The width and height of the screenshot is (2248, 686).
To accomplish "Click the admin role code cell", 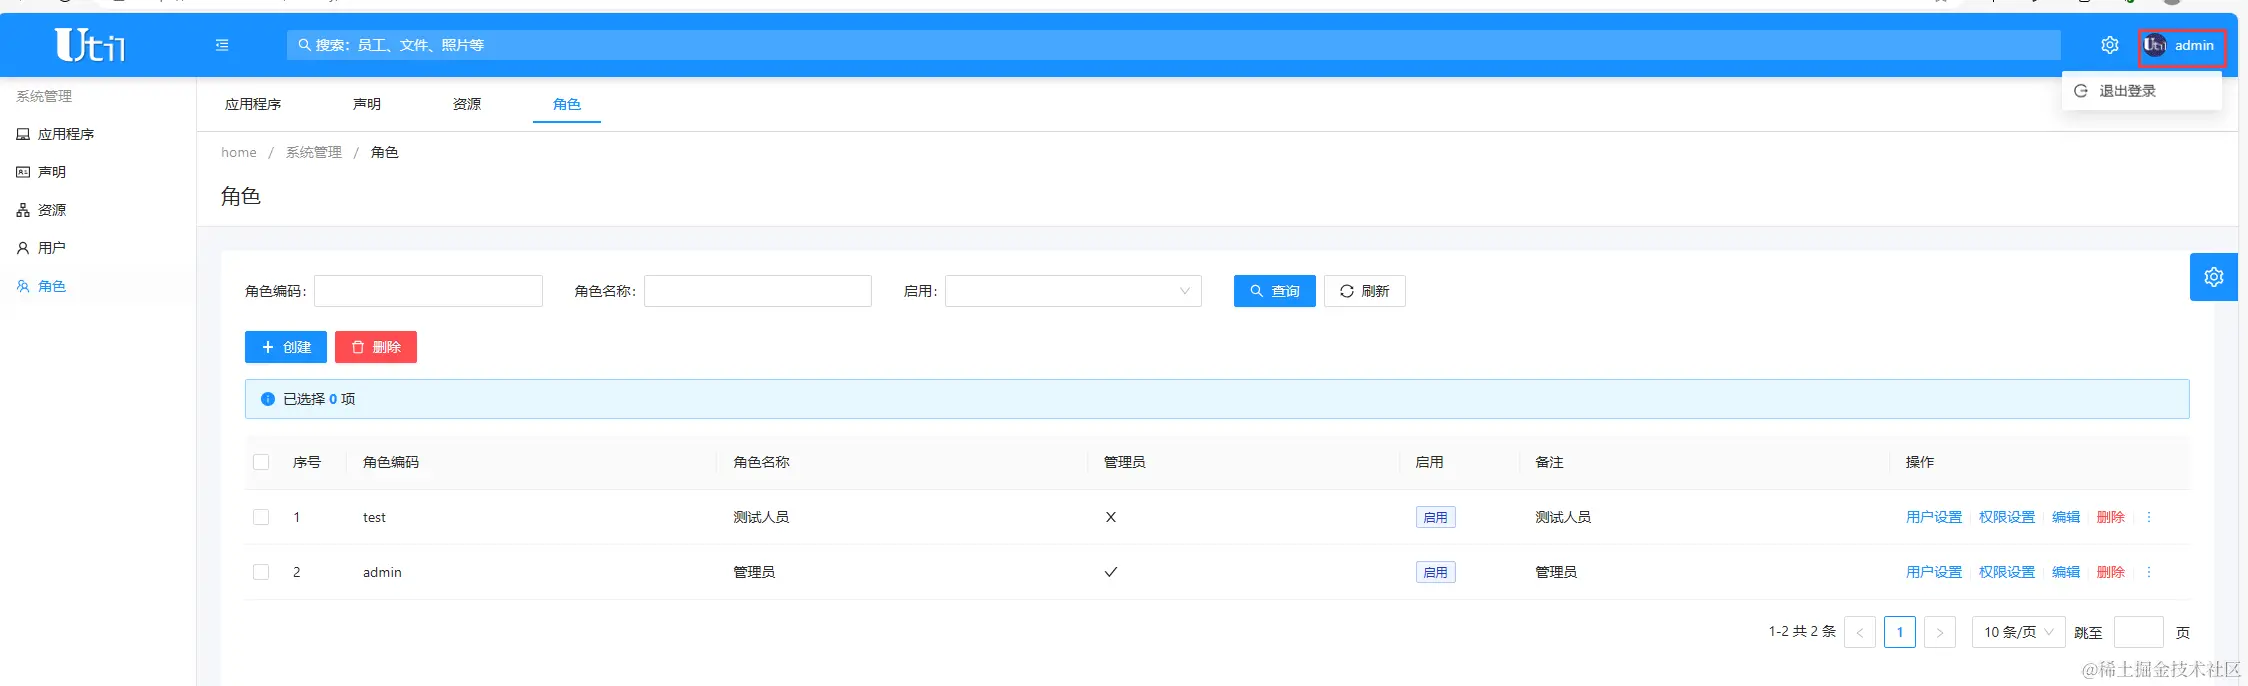I will click(382, 572).
